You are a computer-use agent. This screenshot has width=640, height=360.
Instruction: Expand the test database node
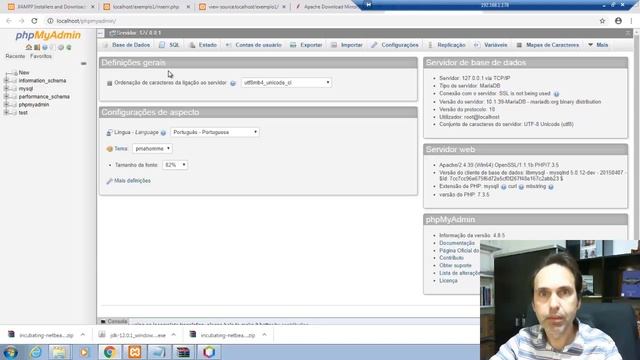[6, 113]
